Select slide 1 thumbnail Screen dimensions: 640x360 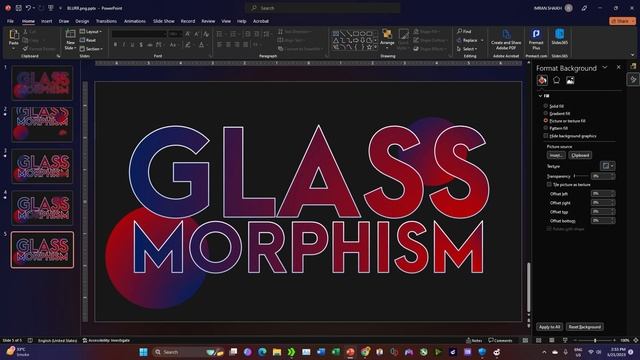(42, 83)
